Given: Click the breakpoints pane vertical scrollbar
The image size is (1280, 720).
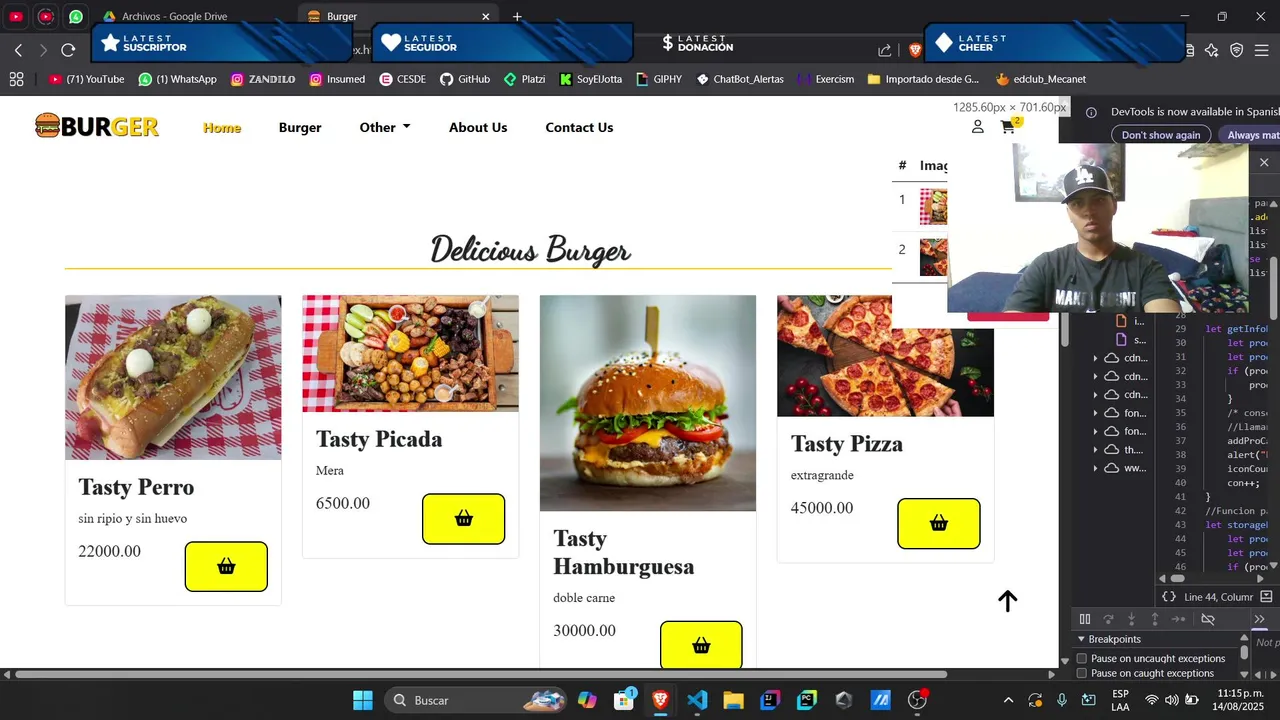Looking at the screenshot, I should click(x=1244, y=652).
